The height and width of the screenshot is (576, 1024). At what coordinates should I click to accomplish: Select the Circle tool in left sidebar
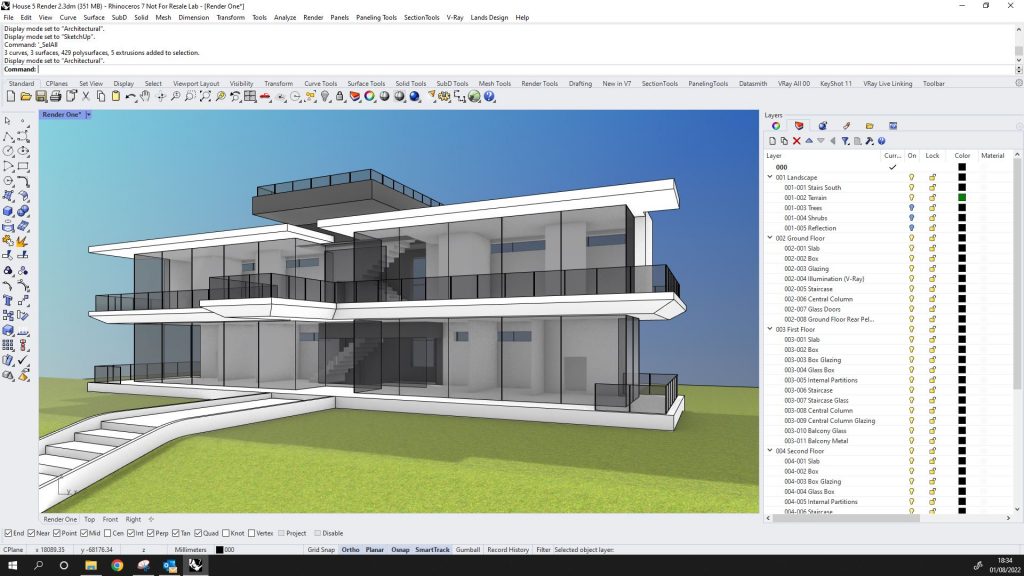tap(8, 151)
